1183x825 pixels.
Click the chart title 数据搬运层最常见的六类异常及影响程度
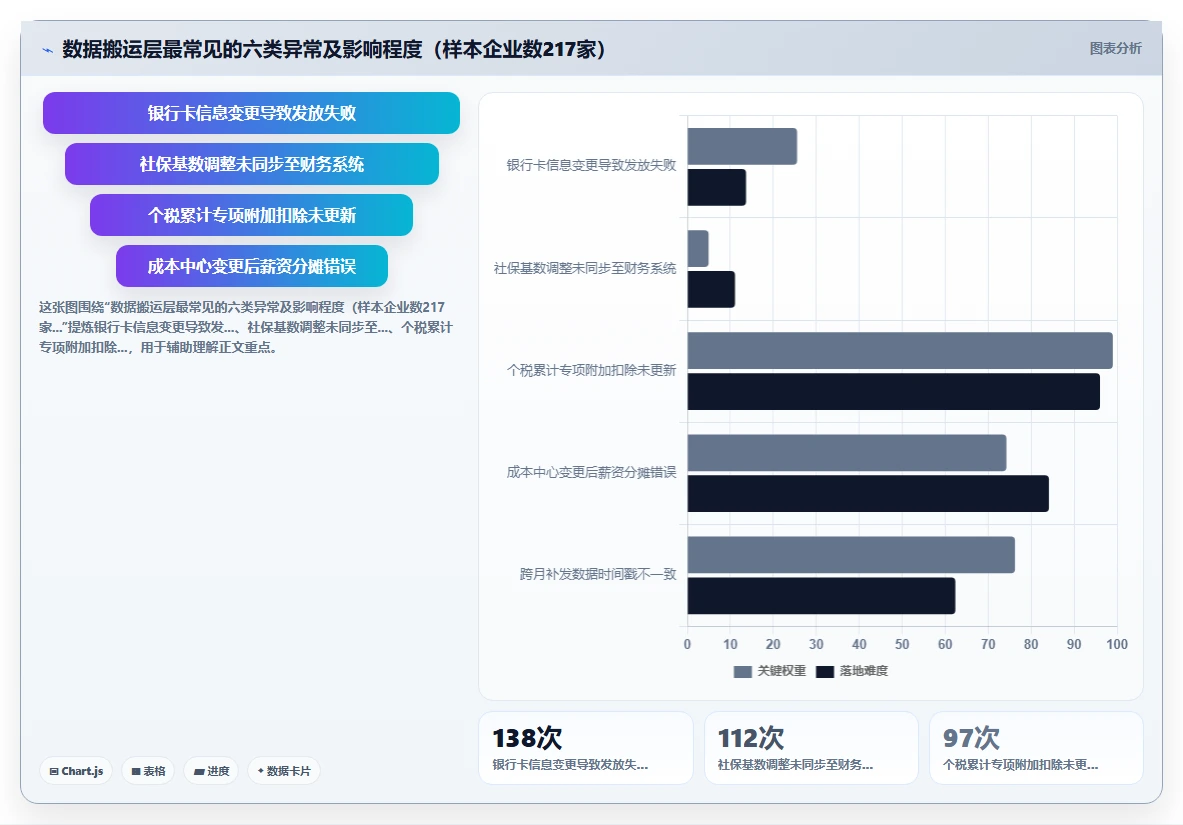point(333,49)
